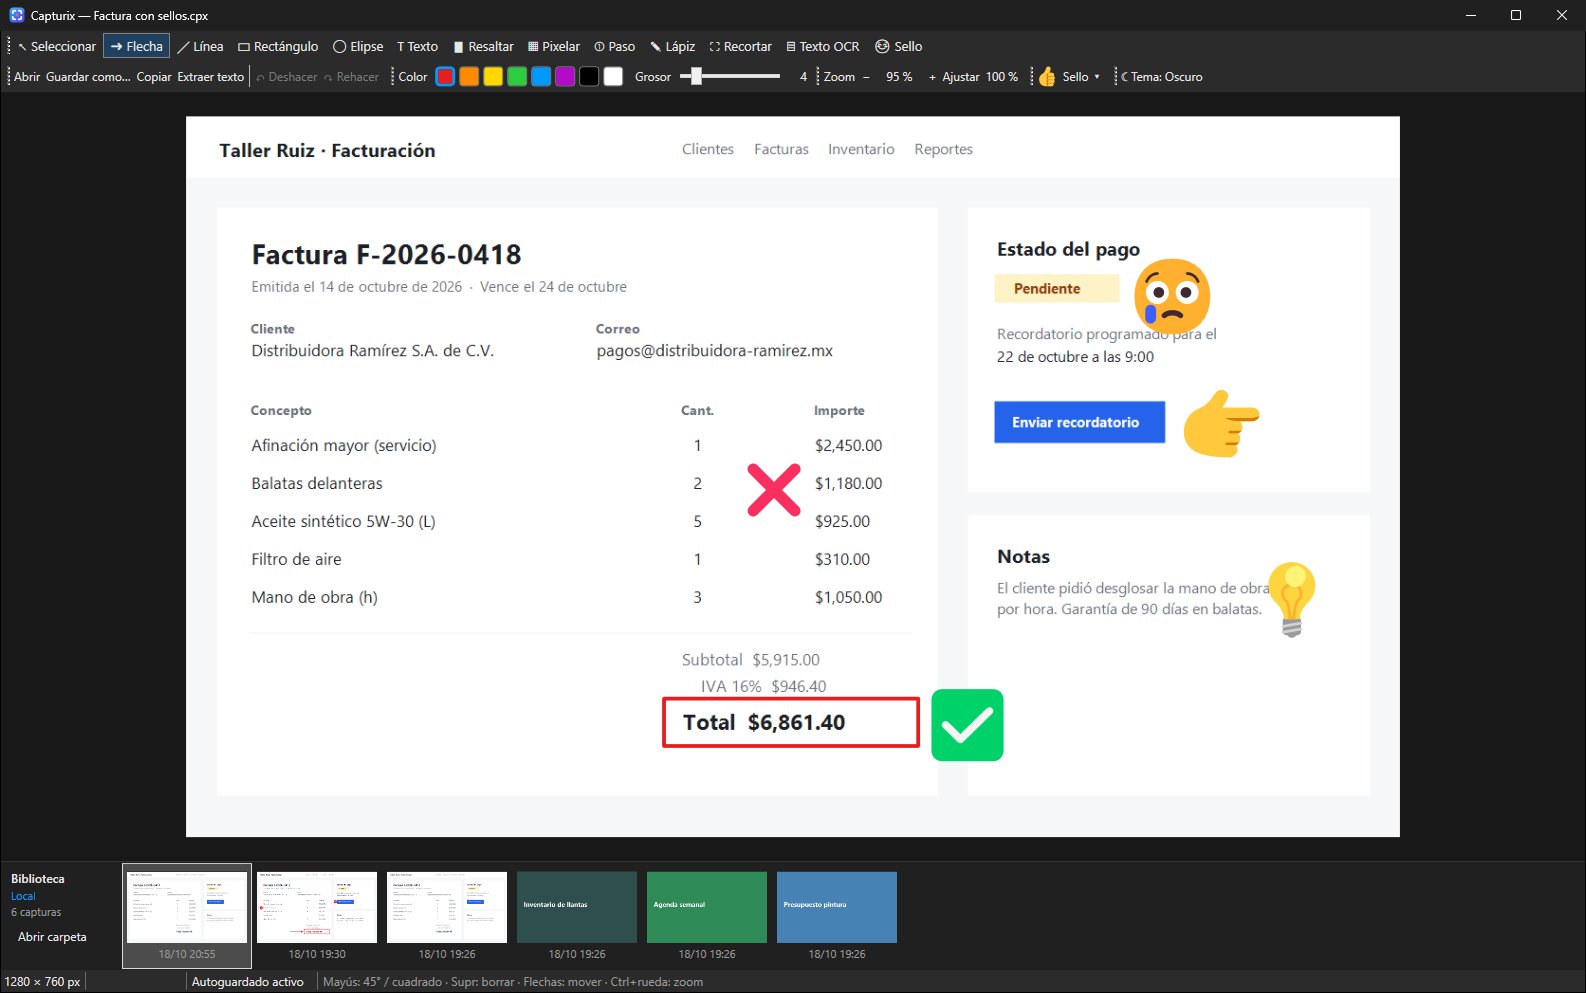1586x993 pixels.
Task: Click the Grosor thickness slider handle
Action: coord(697,76)
